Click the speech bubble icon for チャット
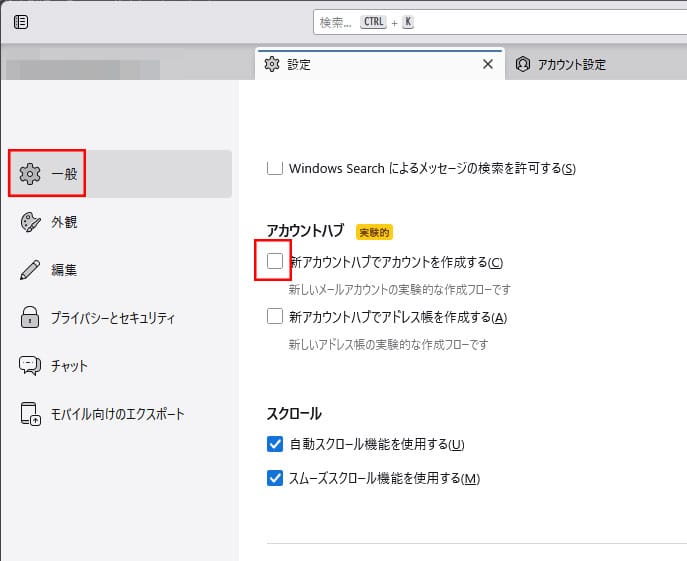This screenshot has width=687, height=561. (x=30, y=366)
